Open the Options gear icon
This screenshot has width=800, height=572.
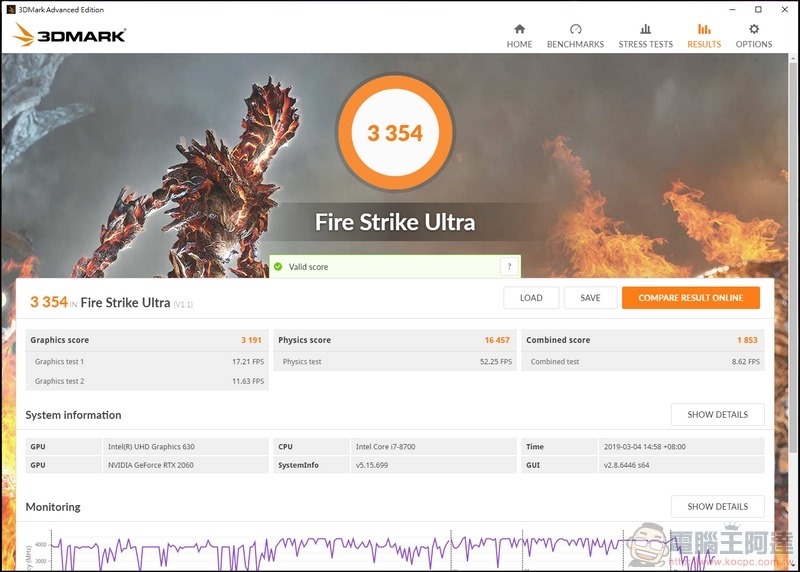point(754,29)
